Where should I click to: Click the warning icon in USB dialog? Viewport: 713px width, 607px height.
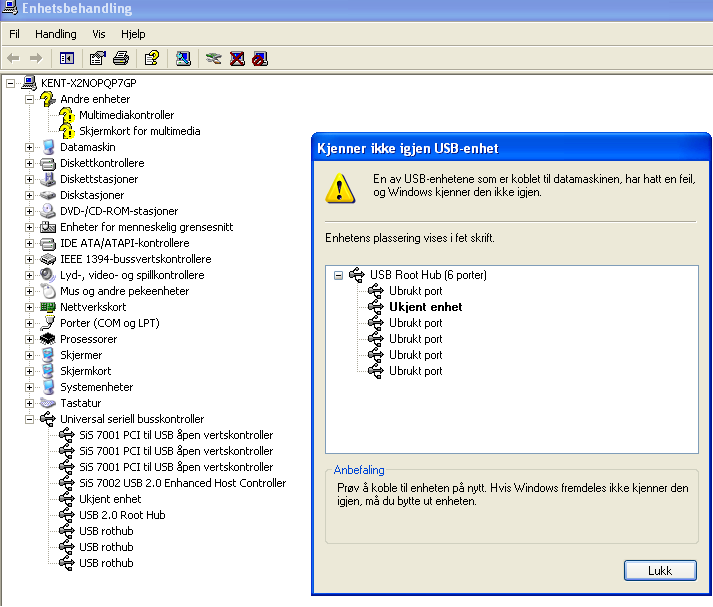point(340,188)
